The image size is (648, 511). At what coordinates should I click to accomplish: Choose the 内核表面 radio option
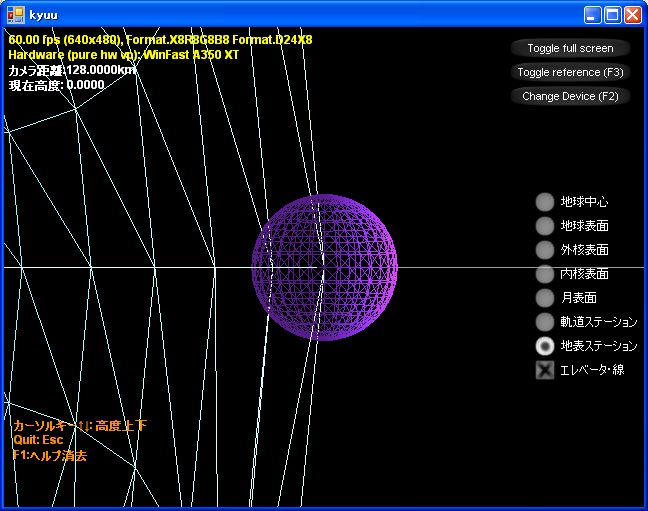(x=545, y=274)
